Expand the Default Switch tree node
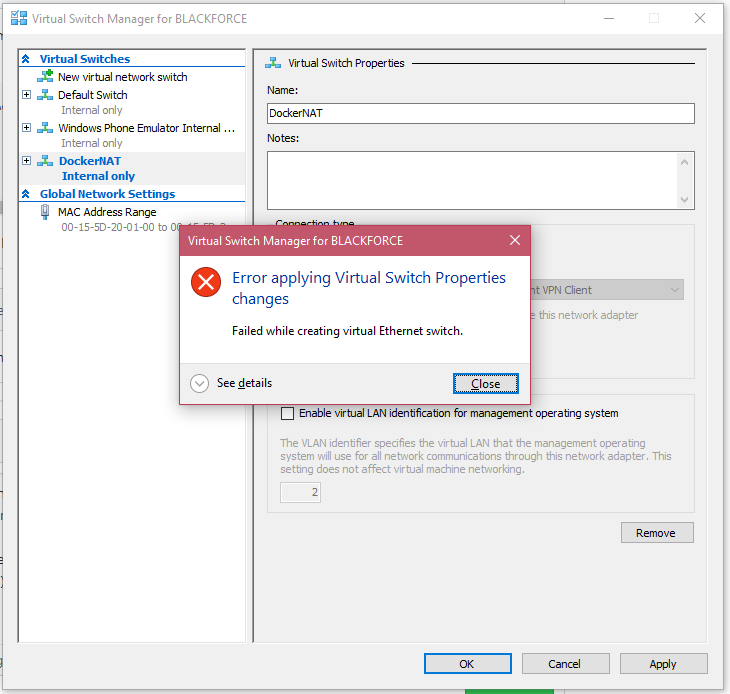 click(27, 94)
